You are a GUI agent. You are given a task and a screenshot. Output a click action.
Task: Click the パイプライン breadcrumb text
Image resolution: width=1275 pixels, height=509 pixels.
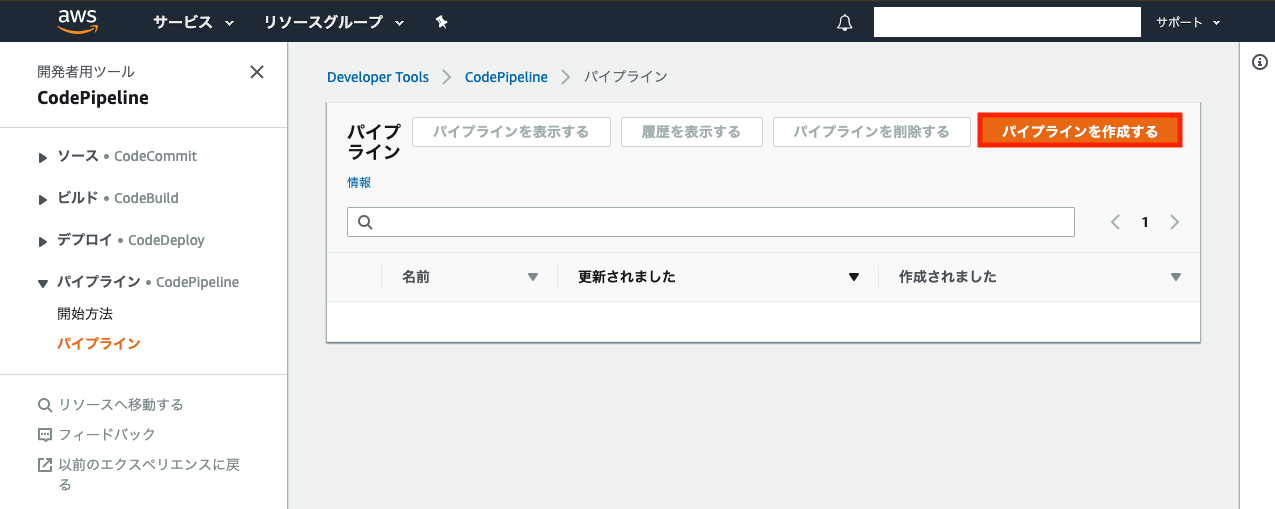tap(626, 77)
